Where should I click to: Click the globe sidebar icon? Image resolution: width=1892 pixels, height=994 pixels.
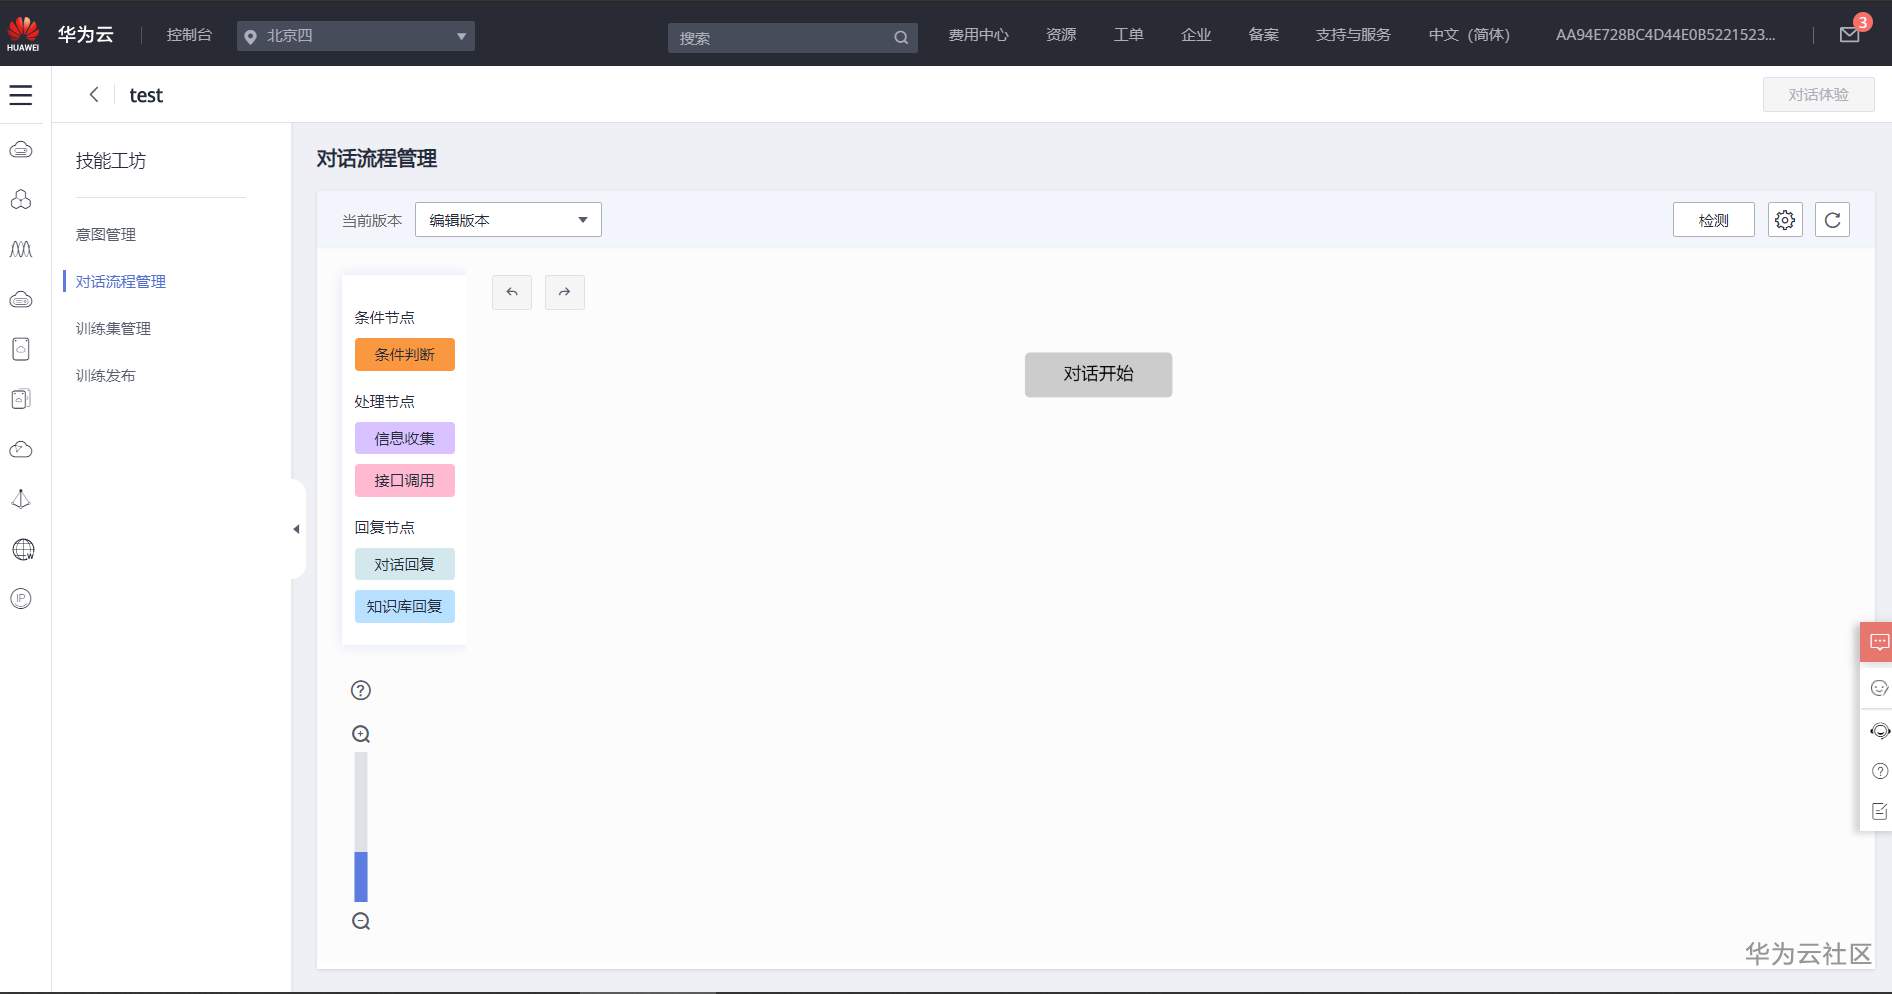[x=22, y=549]
